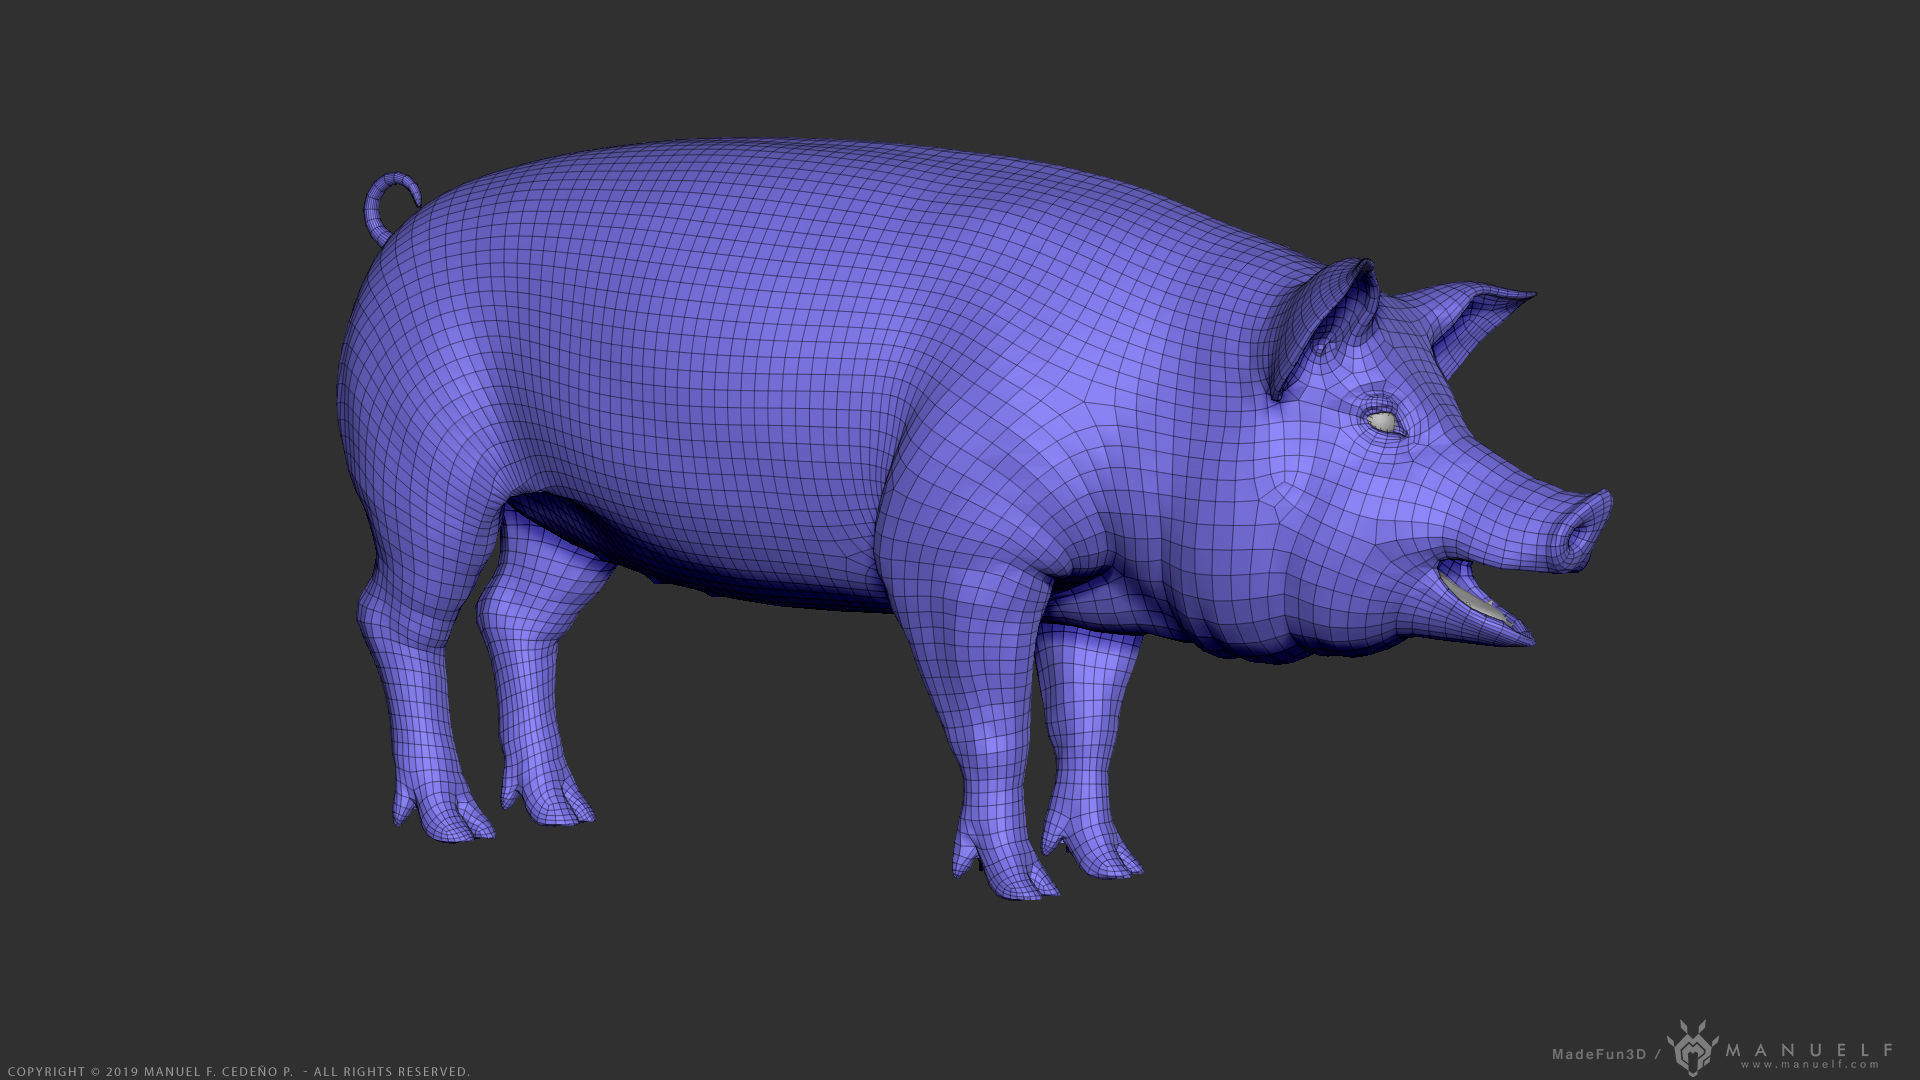Viewport: 1920px width, 1080px height.
Task: Click the "www.manuelf.com" text
Action: click(1810, 1065)
